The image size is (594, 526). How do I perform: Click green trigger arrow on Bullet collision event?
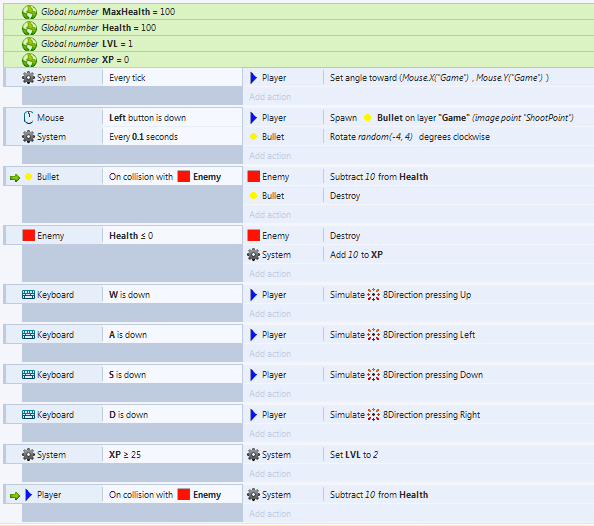15,177
